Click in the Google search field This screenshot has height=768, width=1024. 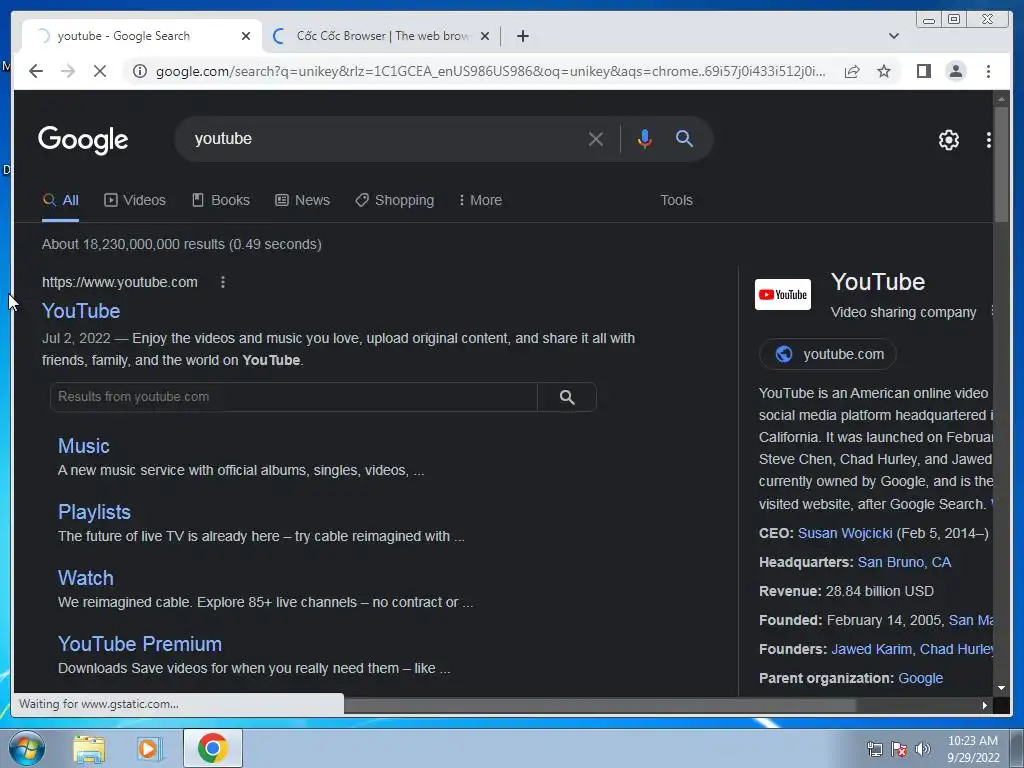(x=385, y=138)
